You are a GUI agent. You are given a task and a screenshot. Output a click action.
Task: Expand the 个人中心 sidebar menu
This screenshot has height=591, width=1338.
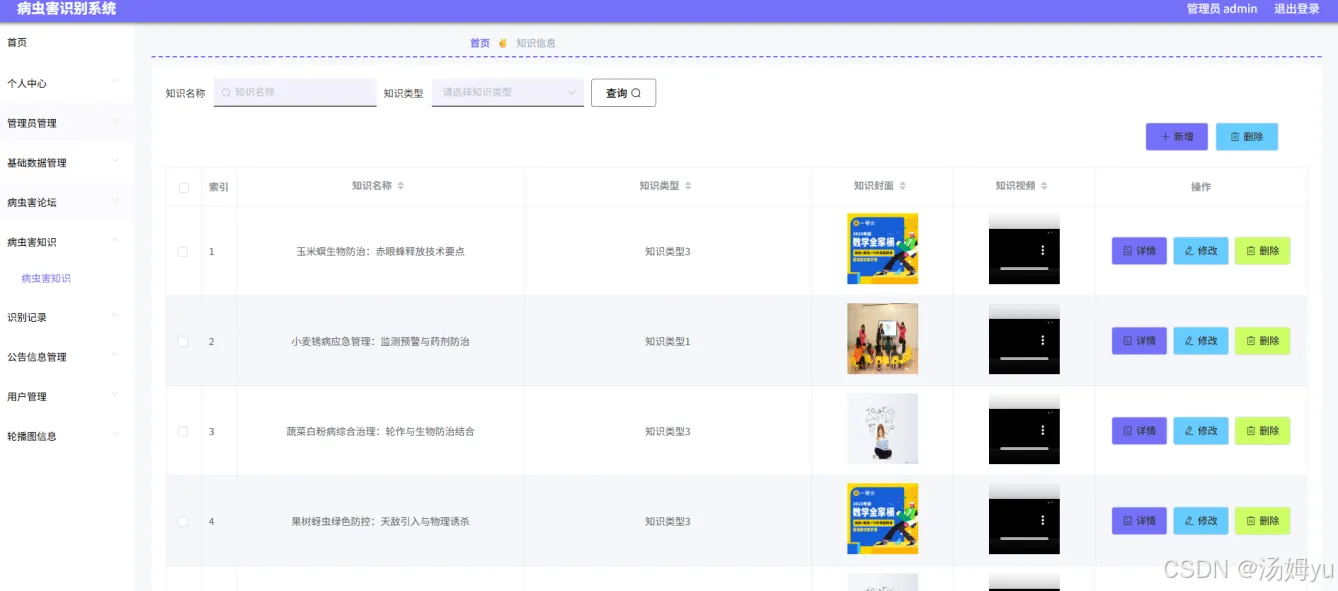pyautogui.click(x=66, y=83)
